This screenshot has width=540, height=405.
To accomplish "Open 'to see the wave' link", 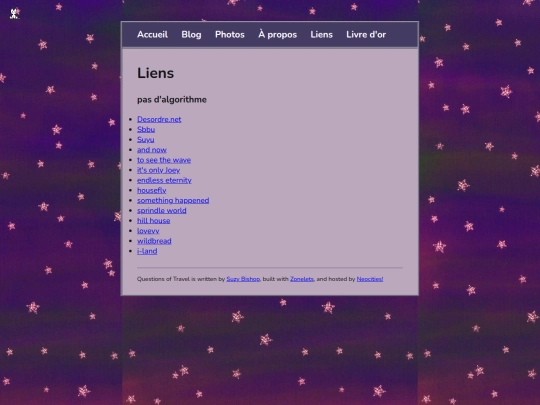I will [x=164, y=160].
